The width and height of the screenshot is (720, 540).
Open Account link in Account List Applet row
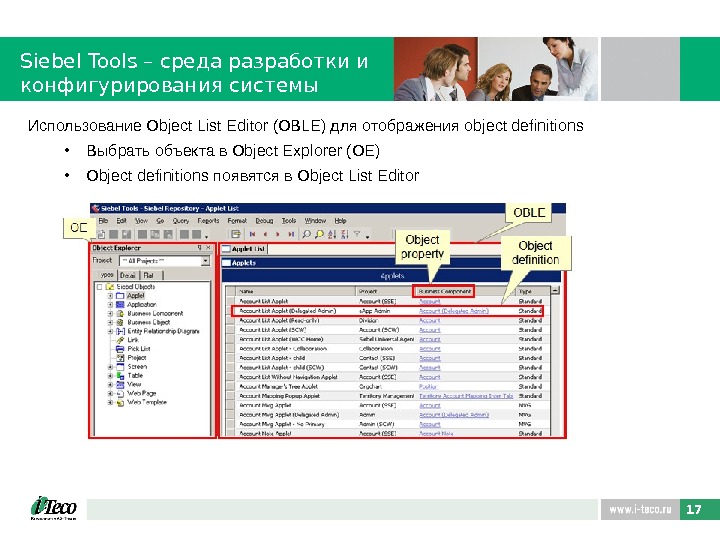click(x=430, y=301)
